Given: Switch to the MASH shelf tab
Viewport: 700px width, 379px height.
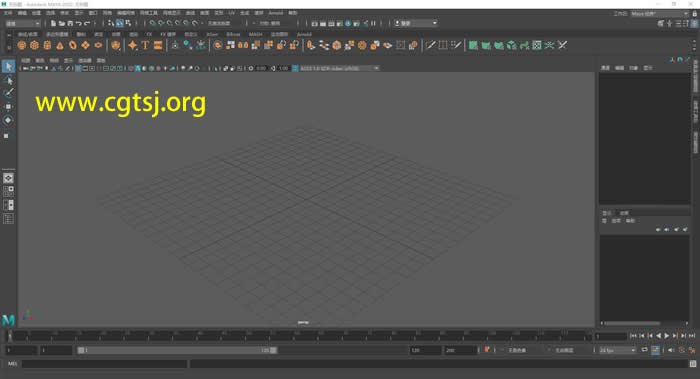Looking at the screenshot, I should pos(255,34).
